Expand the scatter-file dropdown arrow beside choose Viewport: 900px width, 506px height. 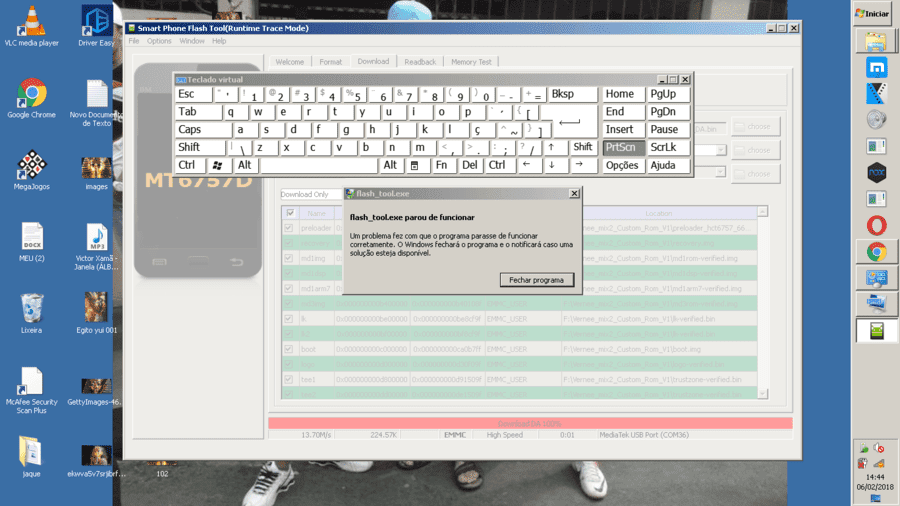[720, 150]
